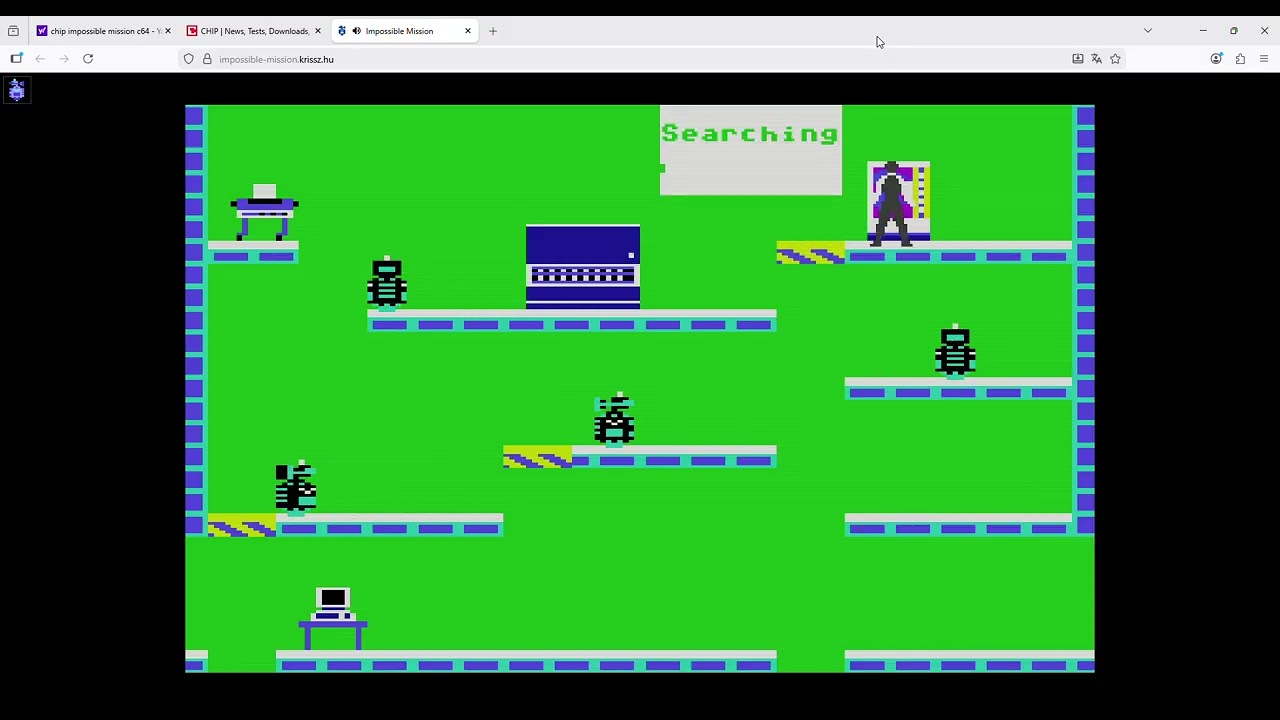
Task: Click the robot on the center middle platform
Action: (x=614, y=419)
